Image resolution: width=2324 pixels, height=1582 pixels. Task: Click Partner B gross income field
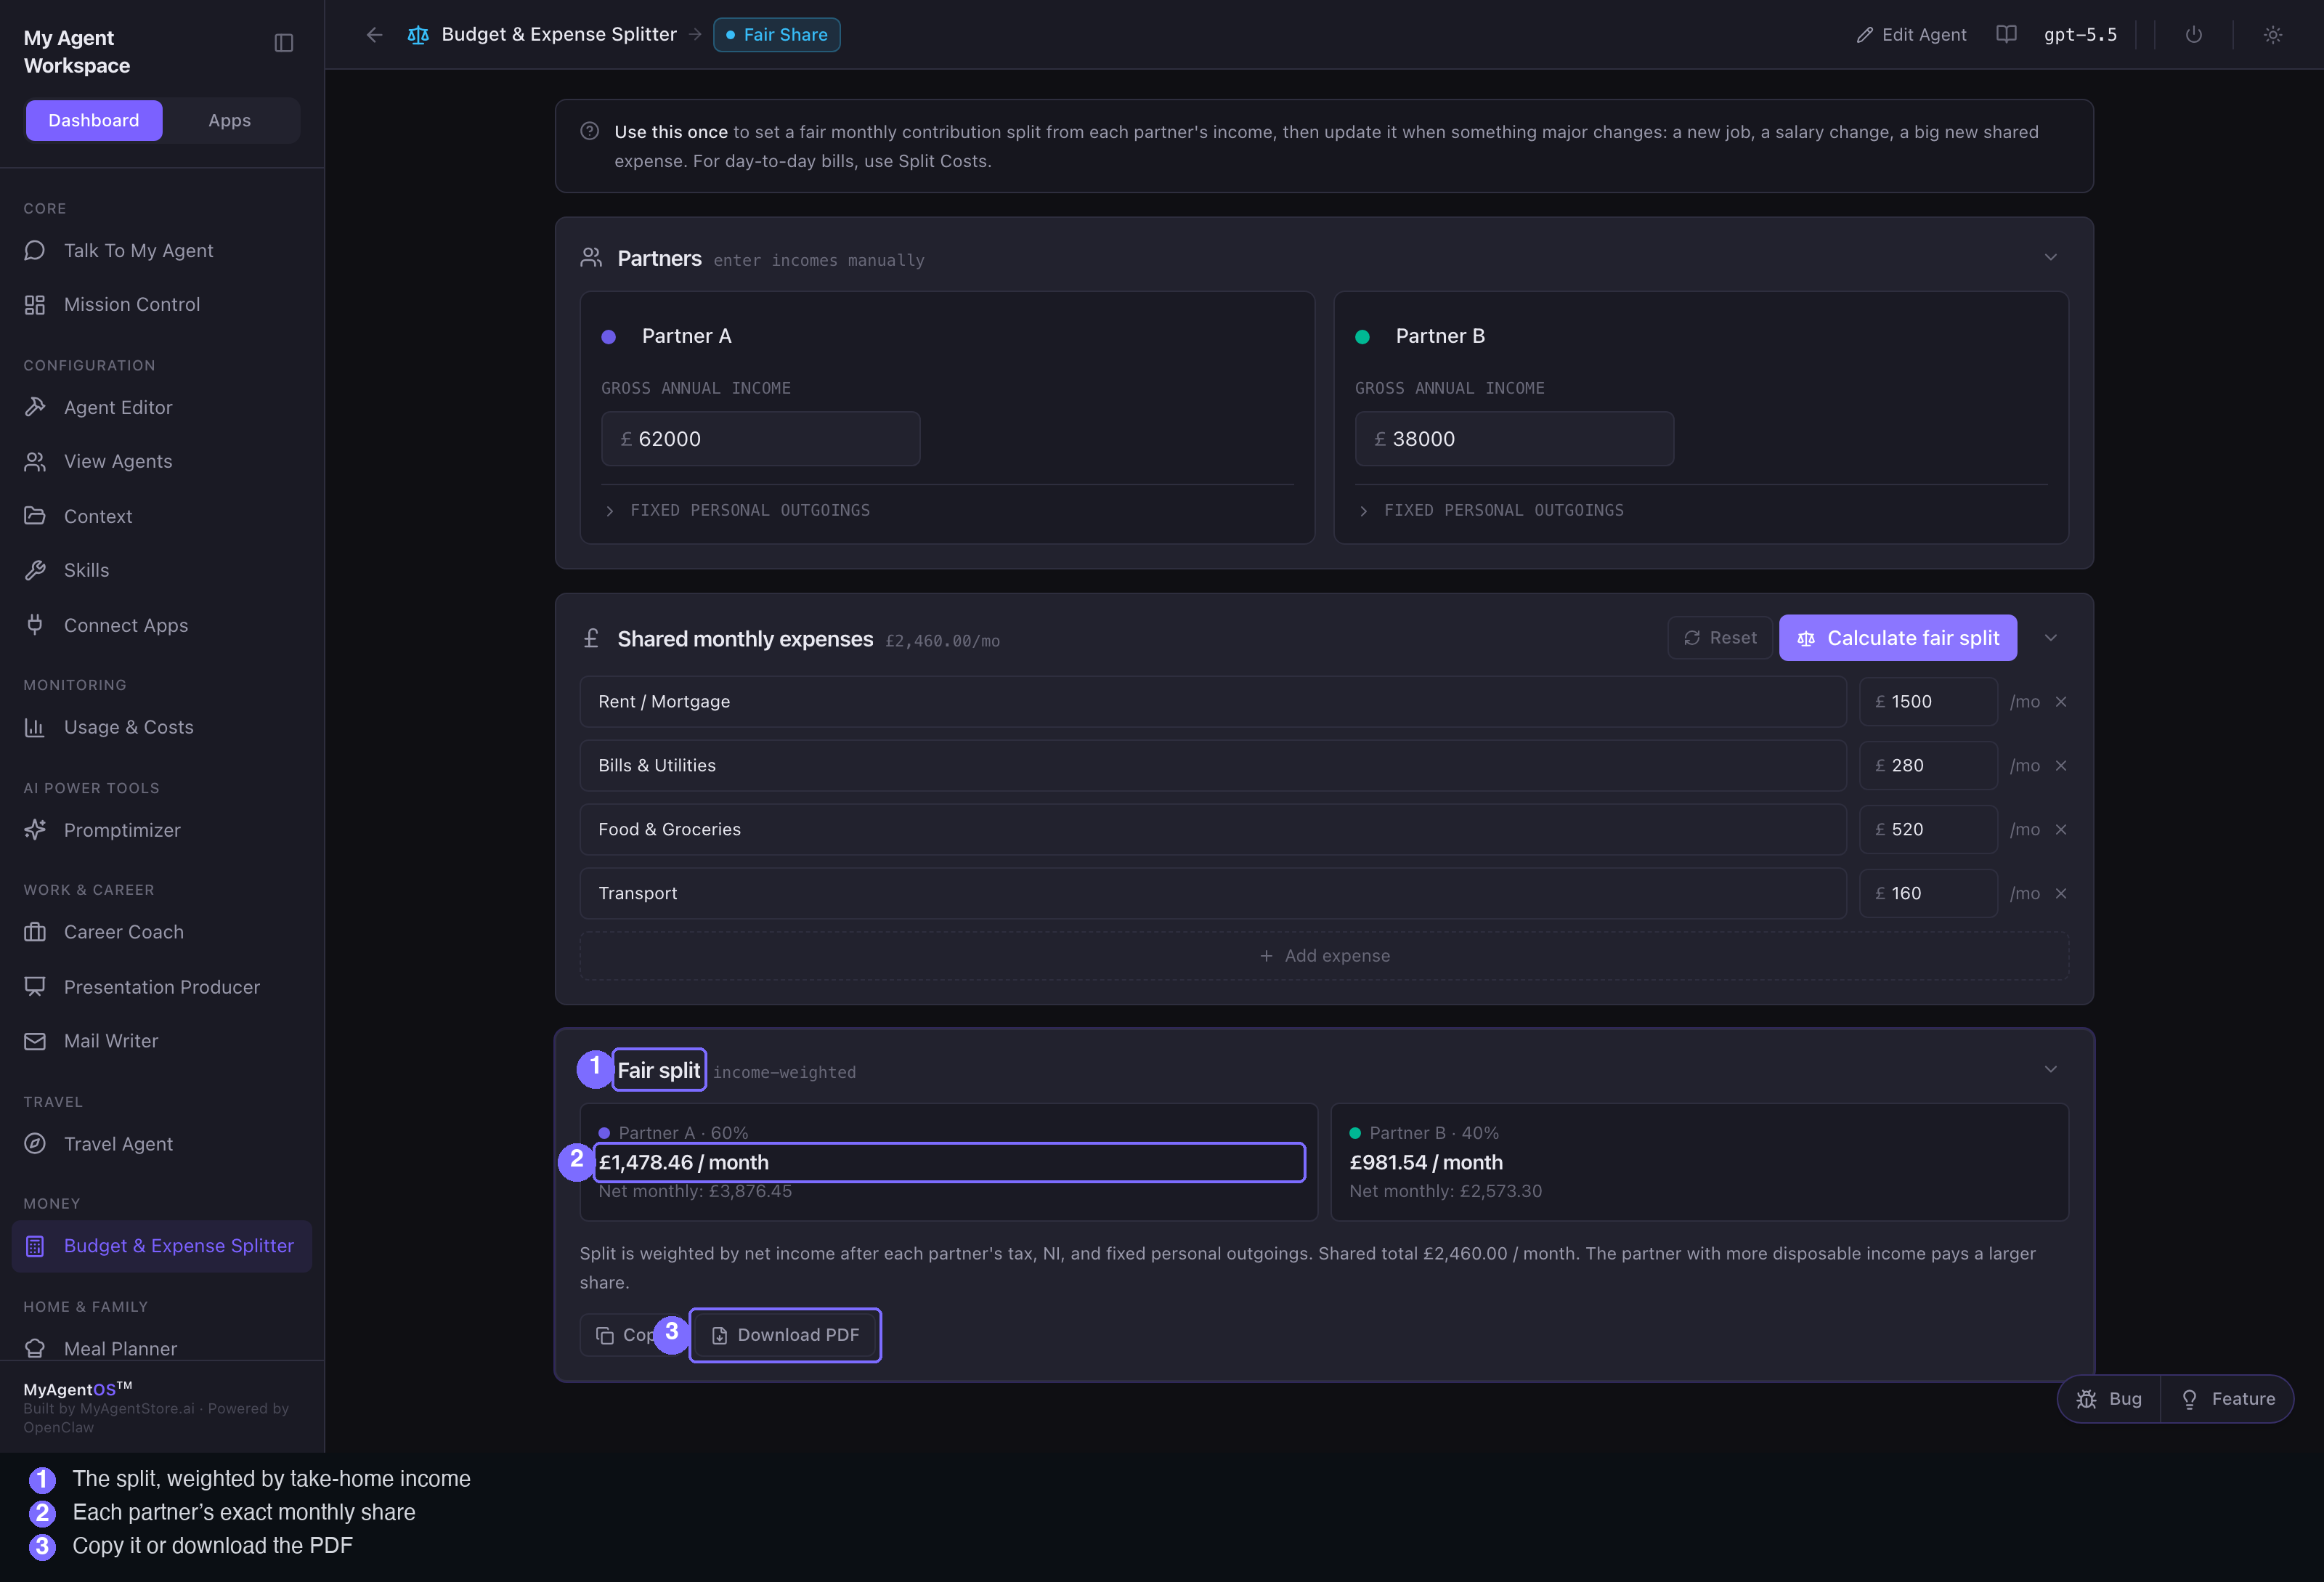tap(1514, 439)
